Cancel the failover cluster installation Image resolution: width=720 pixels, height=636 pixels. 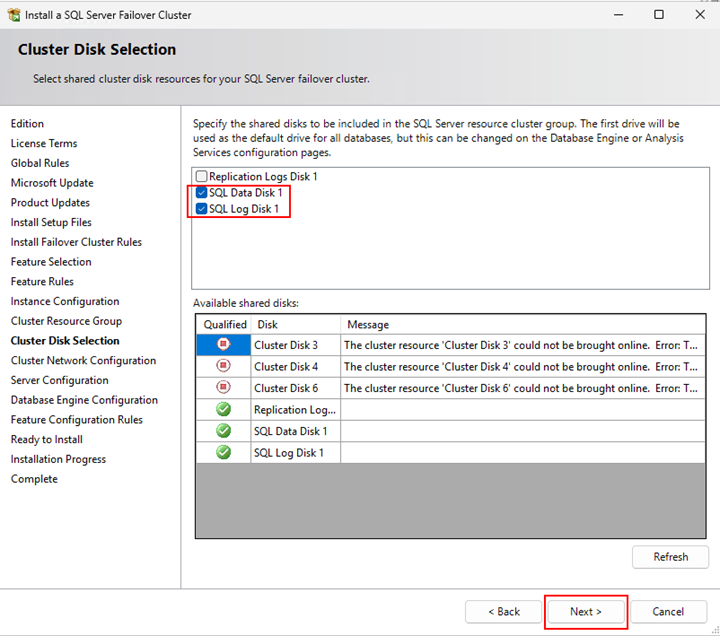point(668,612)
